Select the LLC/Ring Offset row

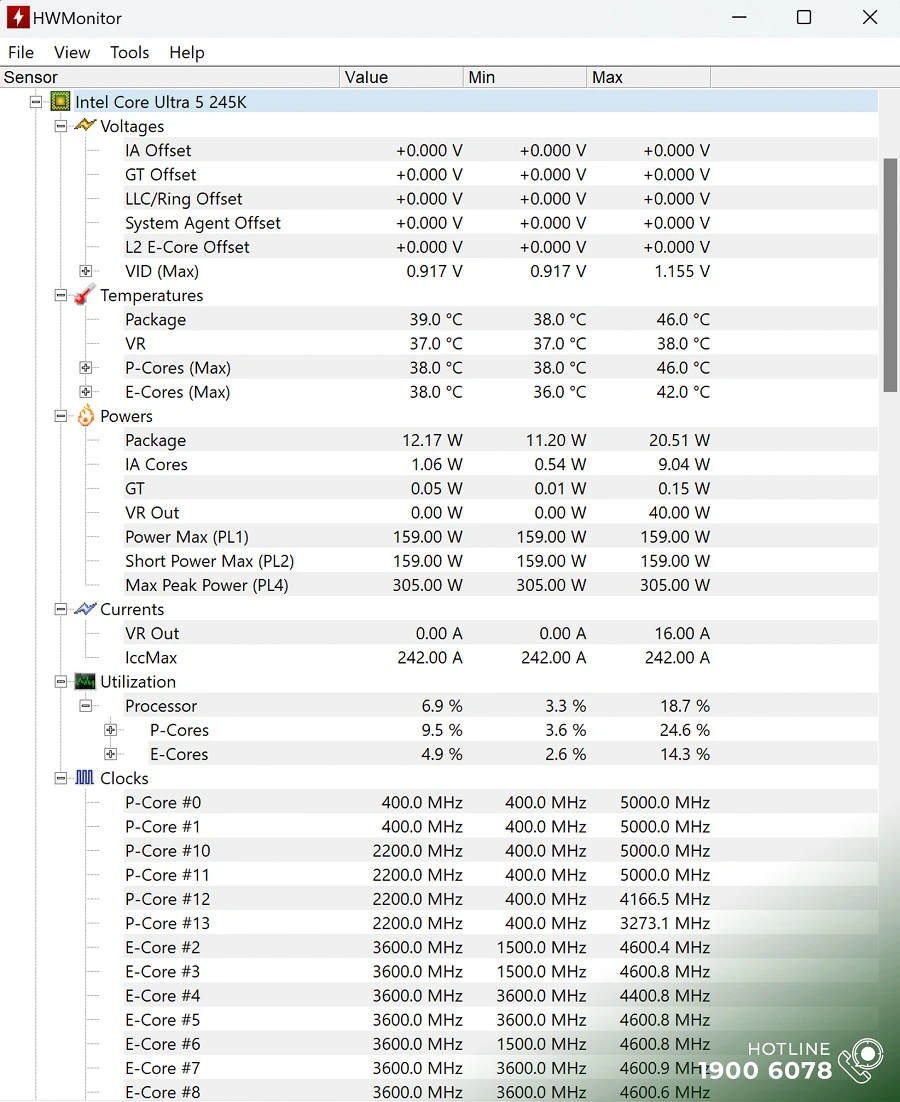pyautogui.click(x=500, y=199)
